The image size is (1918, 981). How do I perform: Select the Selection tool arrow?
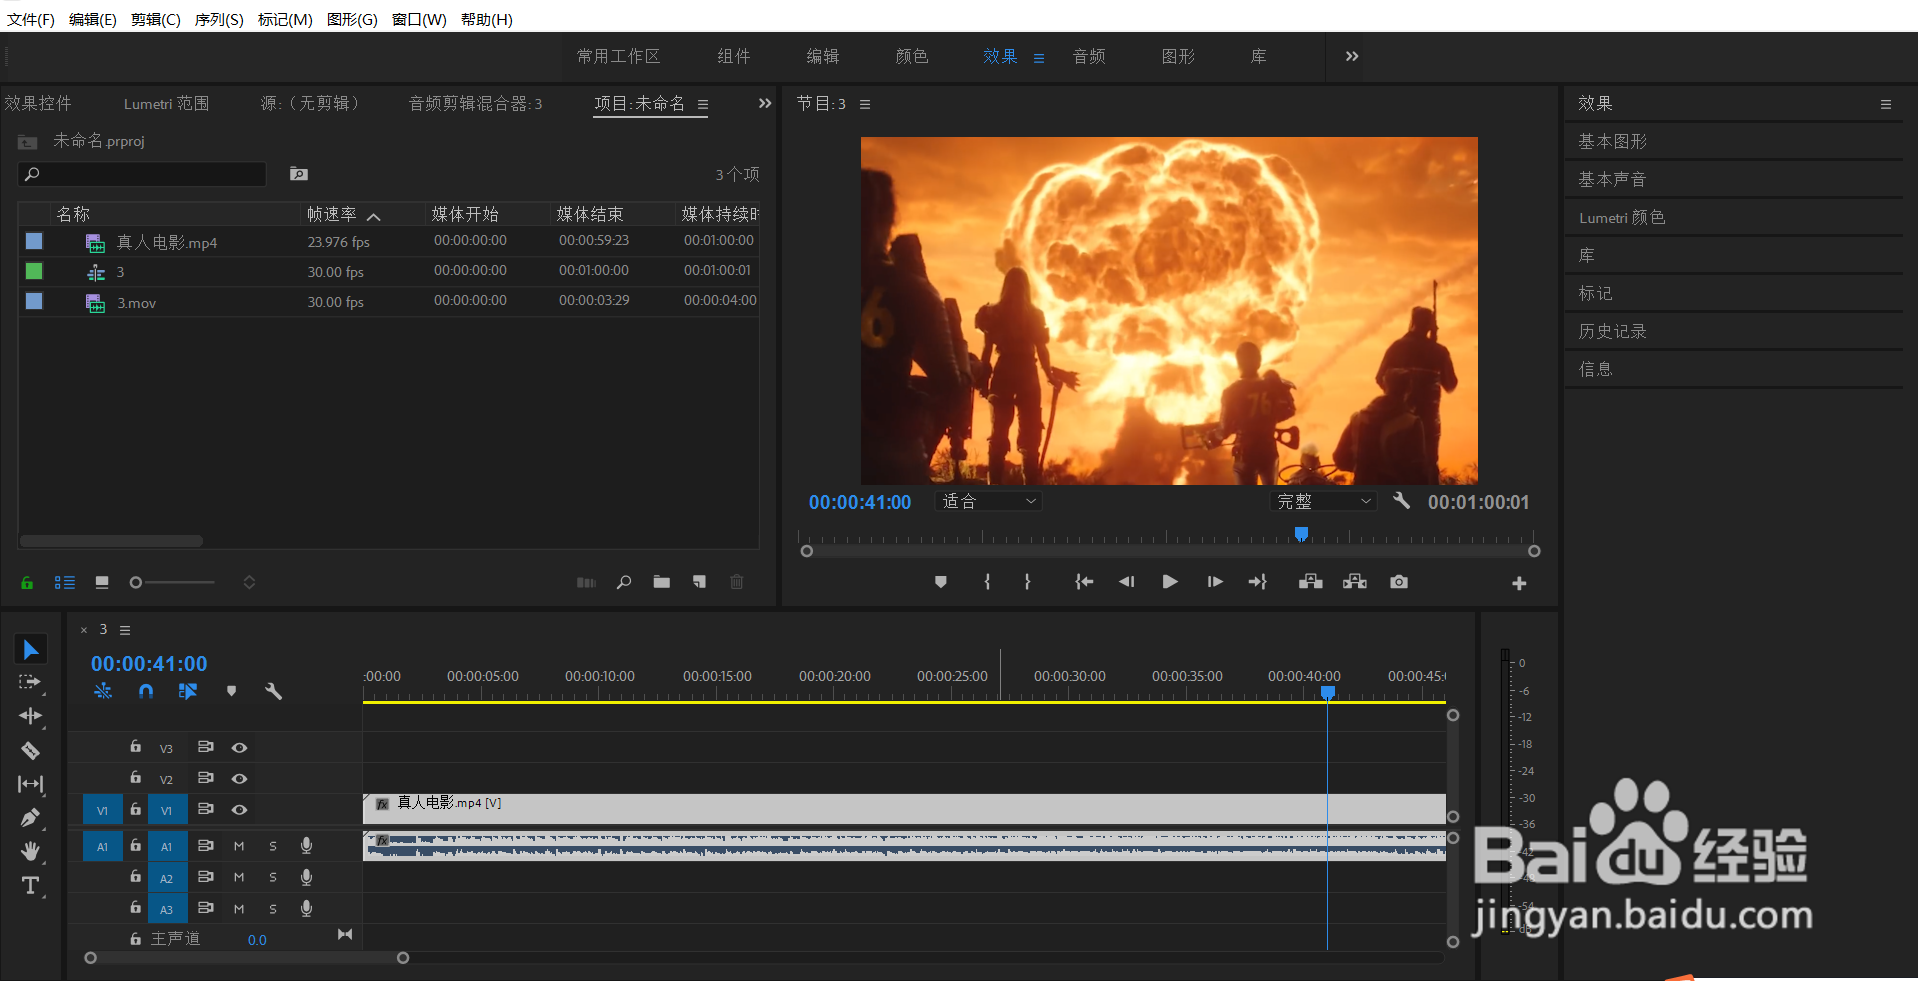[x=31, y=650]
